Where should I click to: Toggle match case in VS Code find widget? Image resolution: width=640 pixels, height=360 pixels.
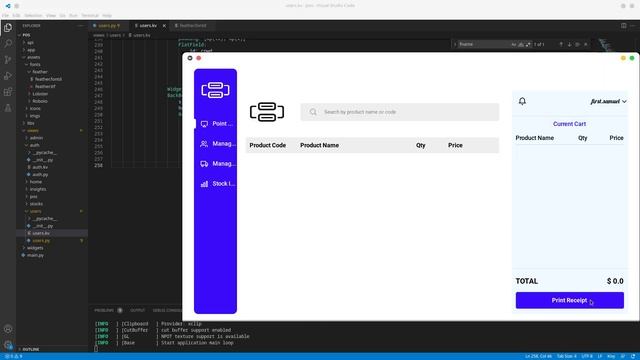(513, 44)
